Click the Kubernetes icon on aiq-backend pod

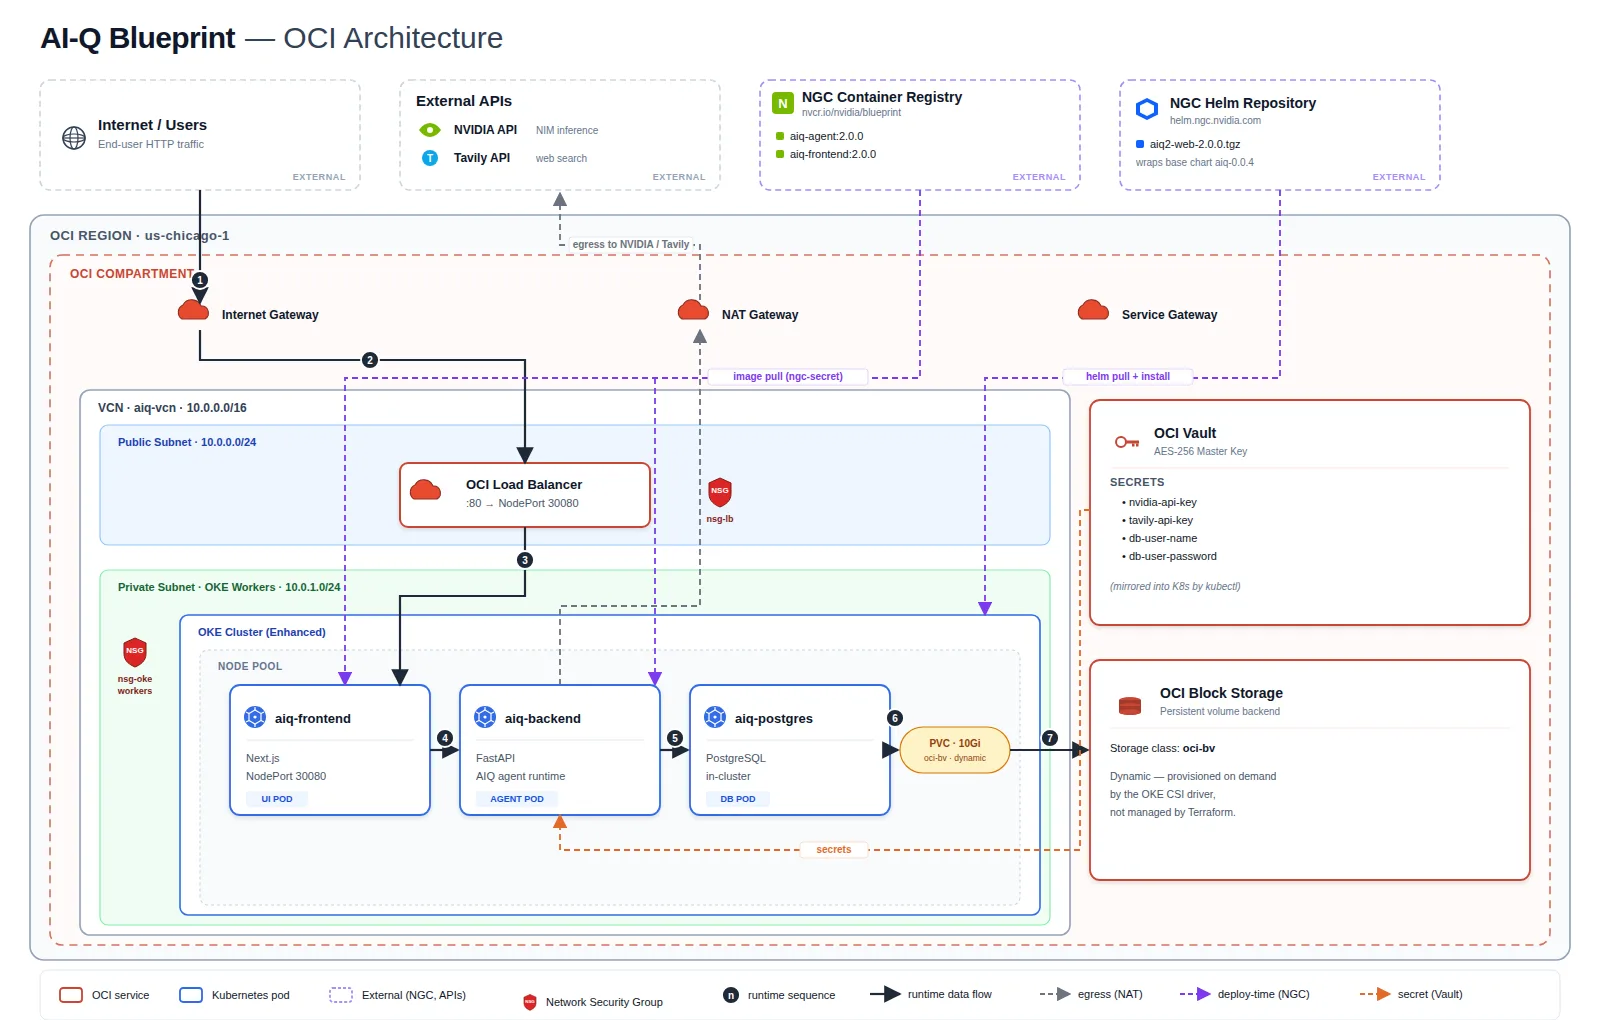click(485, 717)
